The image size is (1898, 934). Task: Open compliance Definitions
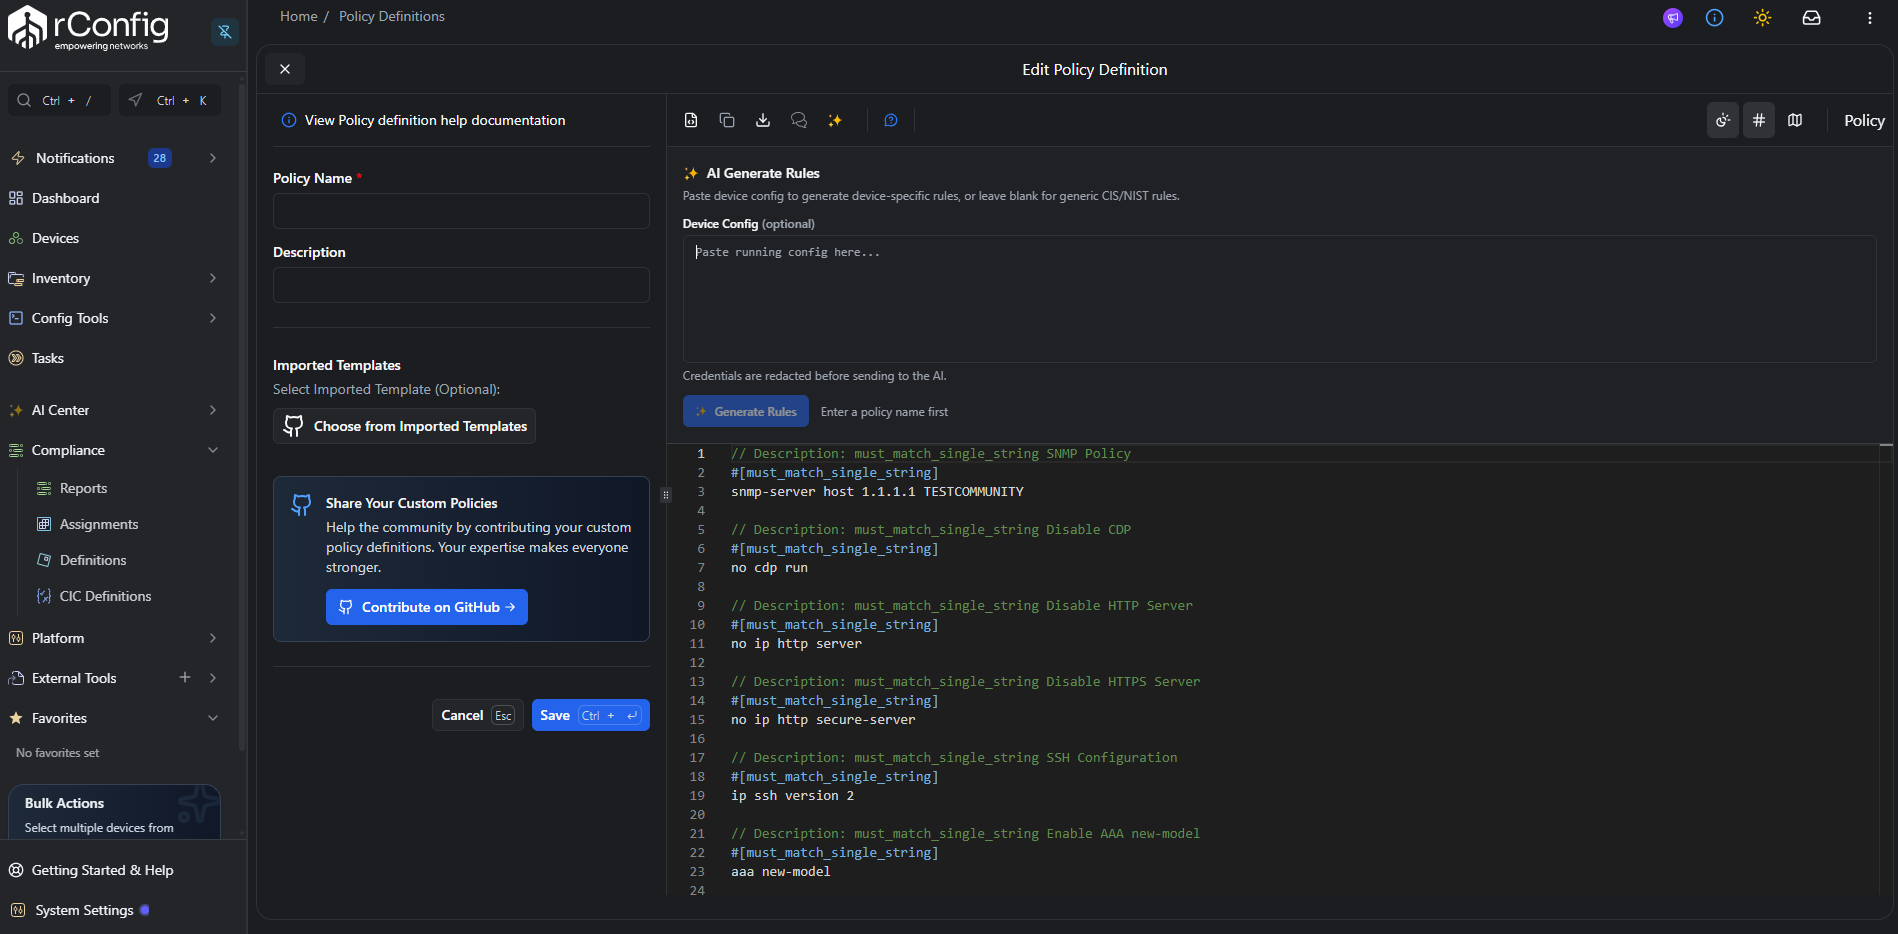[x=93, y=560]
